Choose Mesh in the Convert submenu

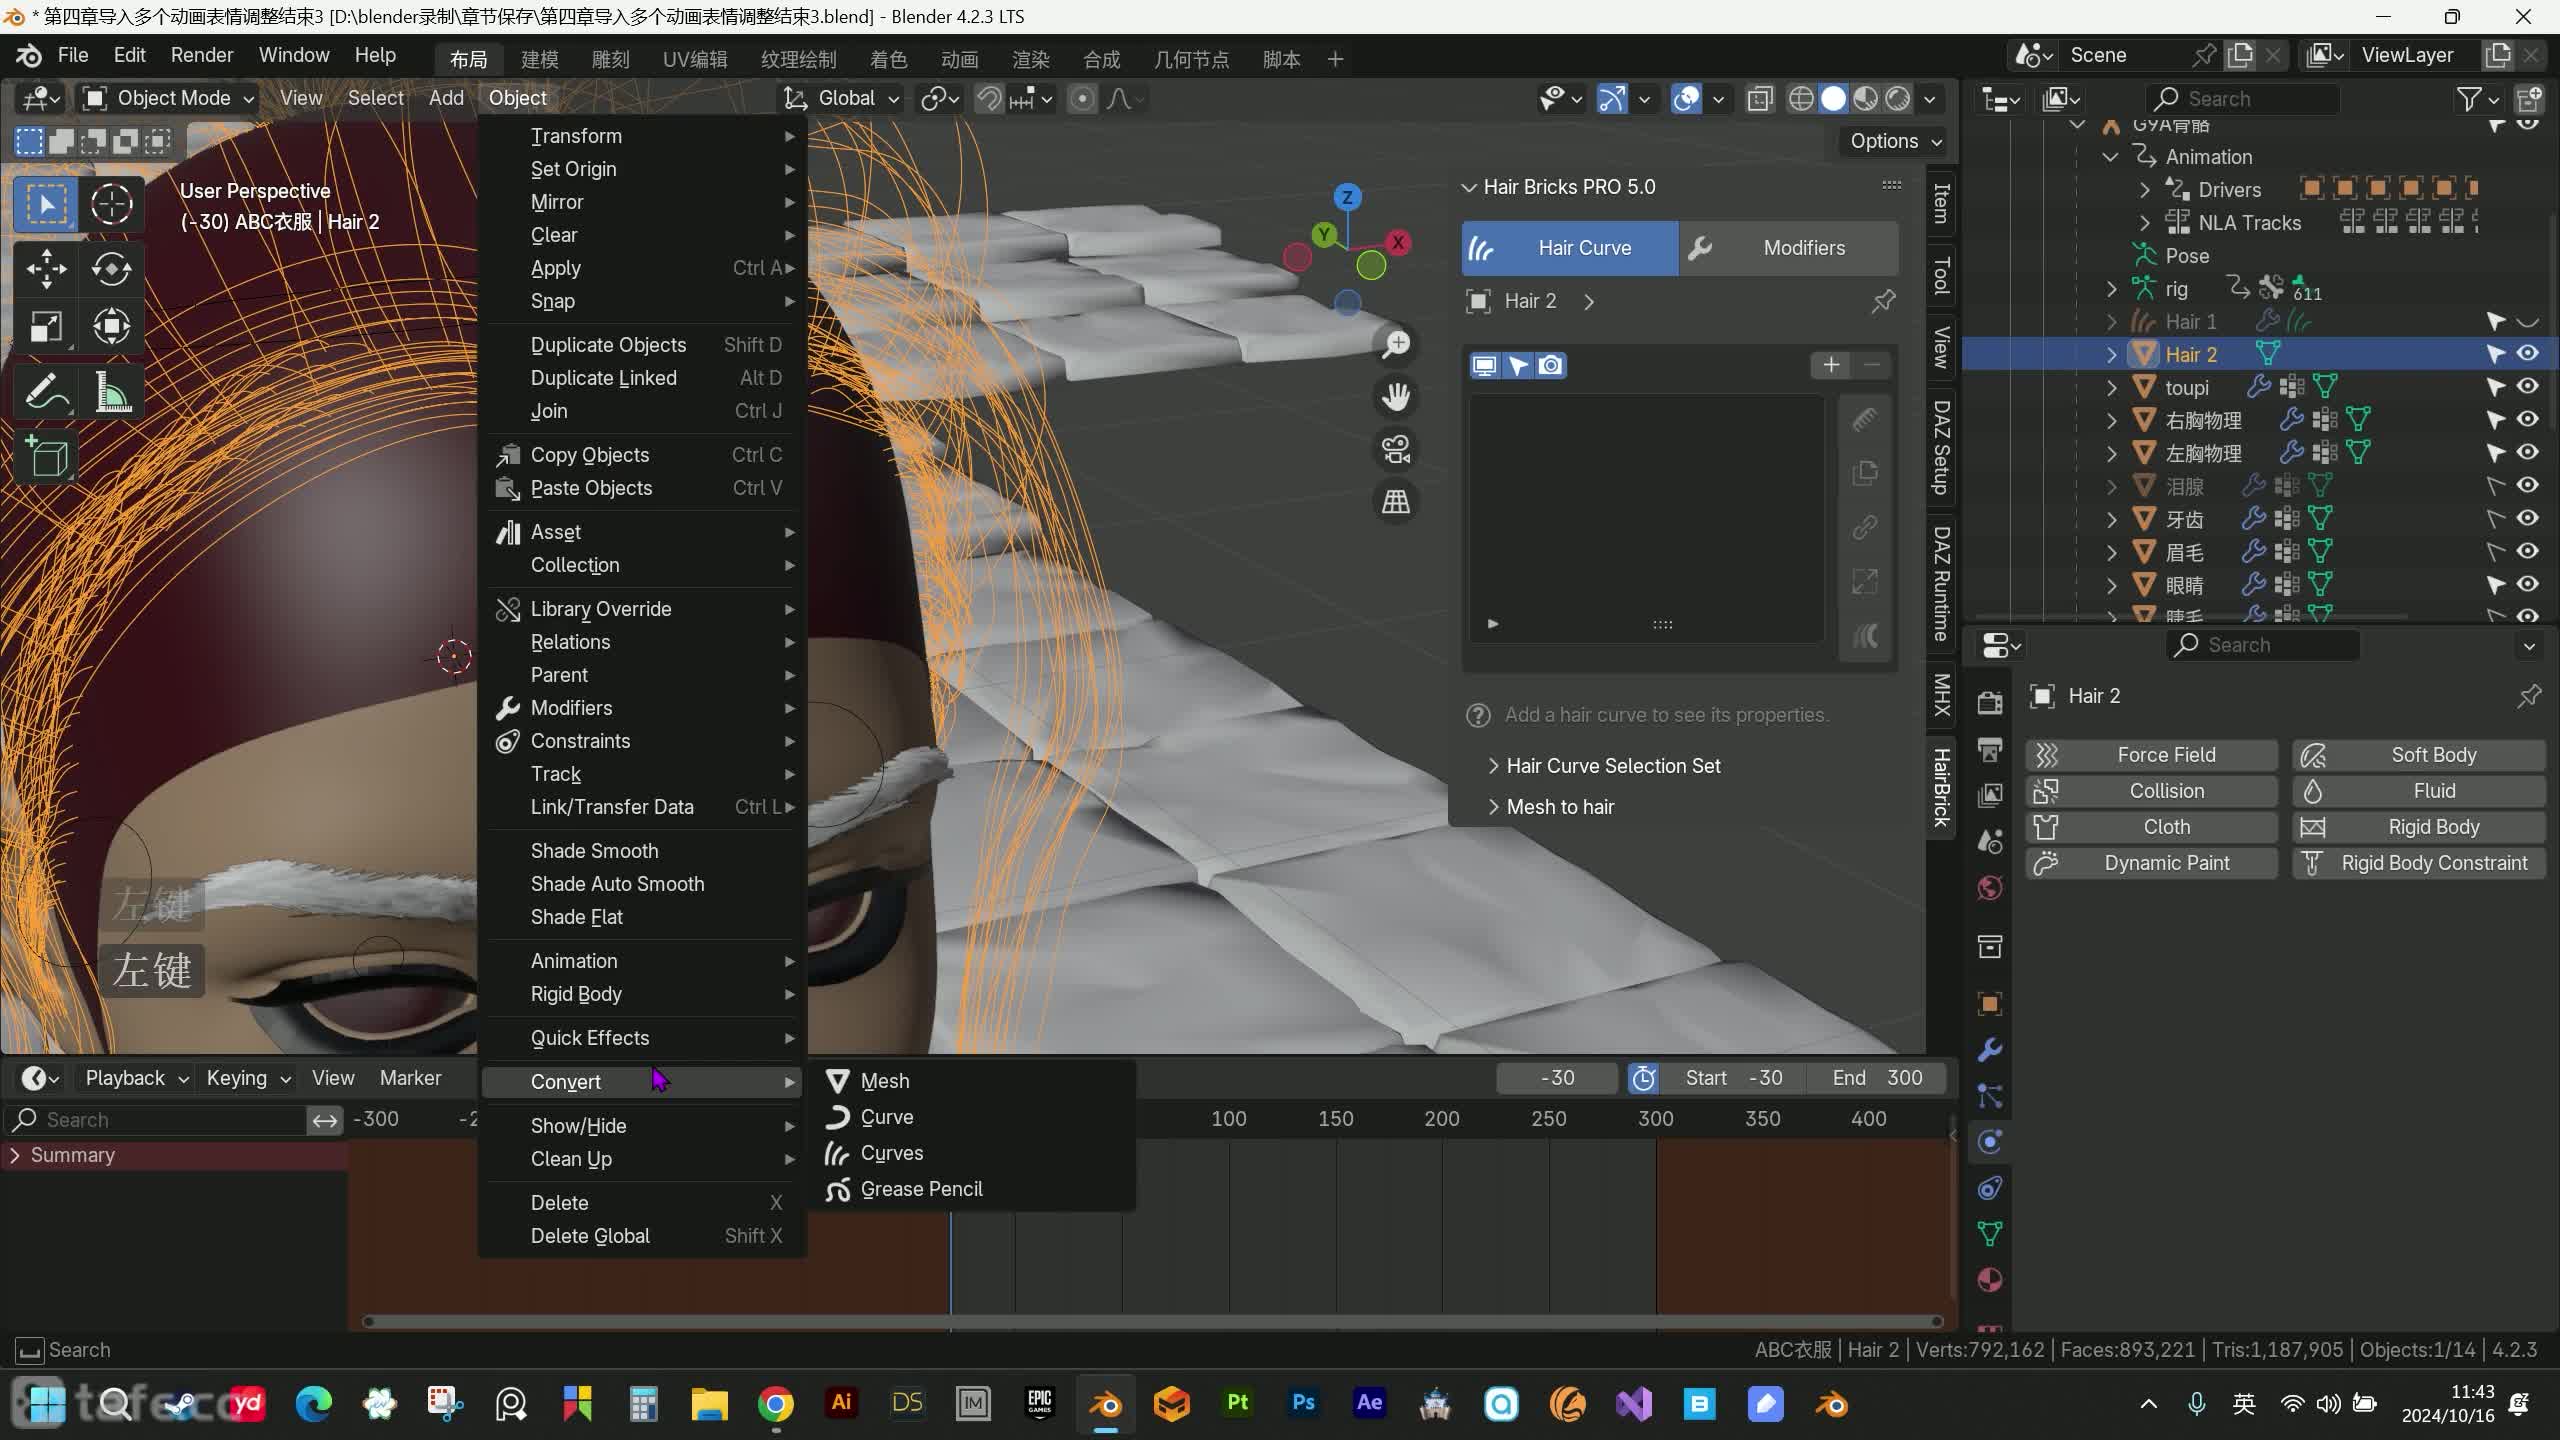pyautogui.click(x=970, y=1081)
